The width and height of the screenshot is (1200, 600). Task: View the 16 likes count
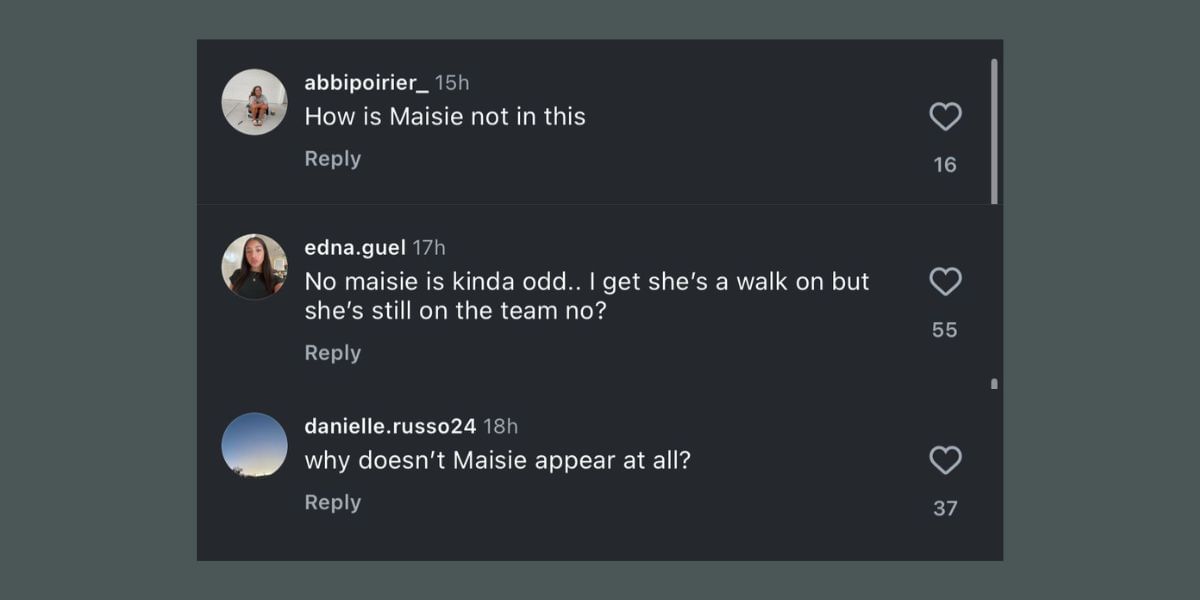[x=945, y=165]
